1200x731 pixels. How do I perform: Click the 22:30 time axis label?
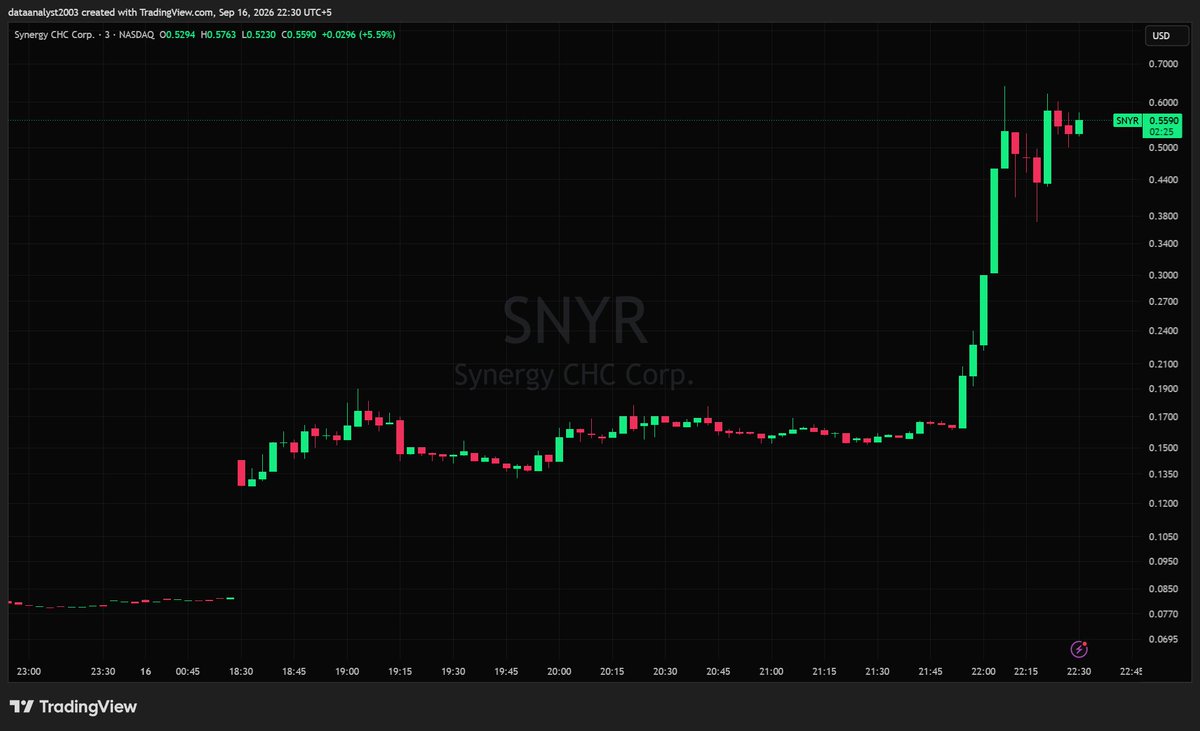coord(1078,671)
